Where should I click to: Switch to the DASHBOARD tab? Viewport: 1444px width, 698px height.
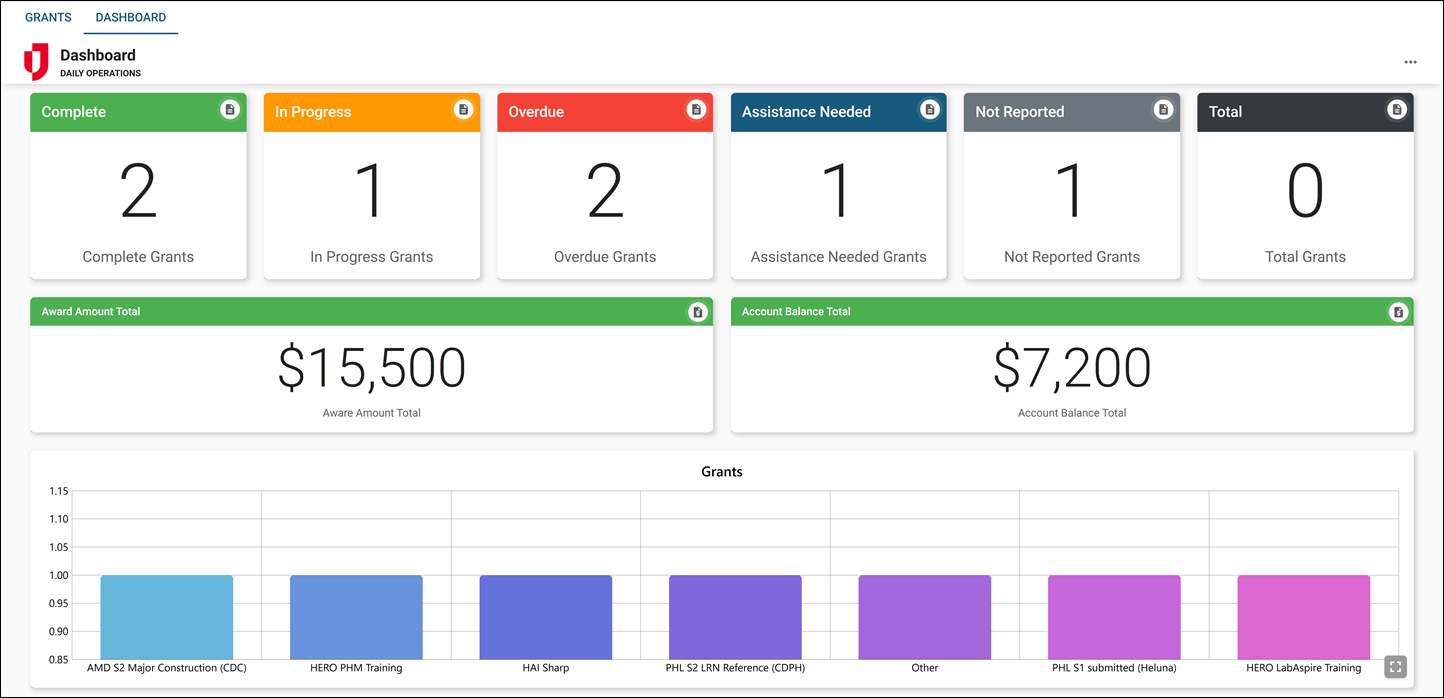click(130, 17)
